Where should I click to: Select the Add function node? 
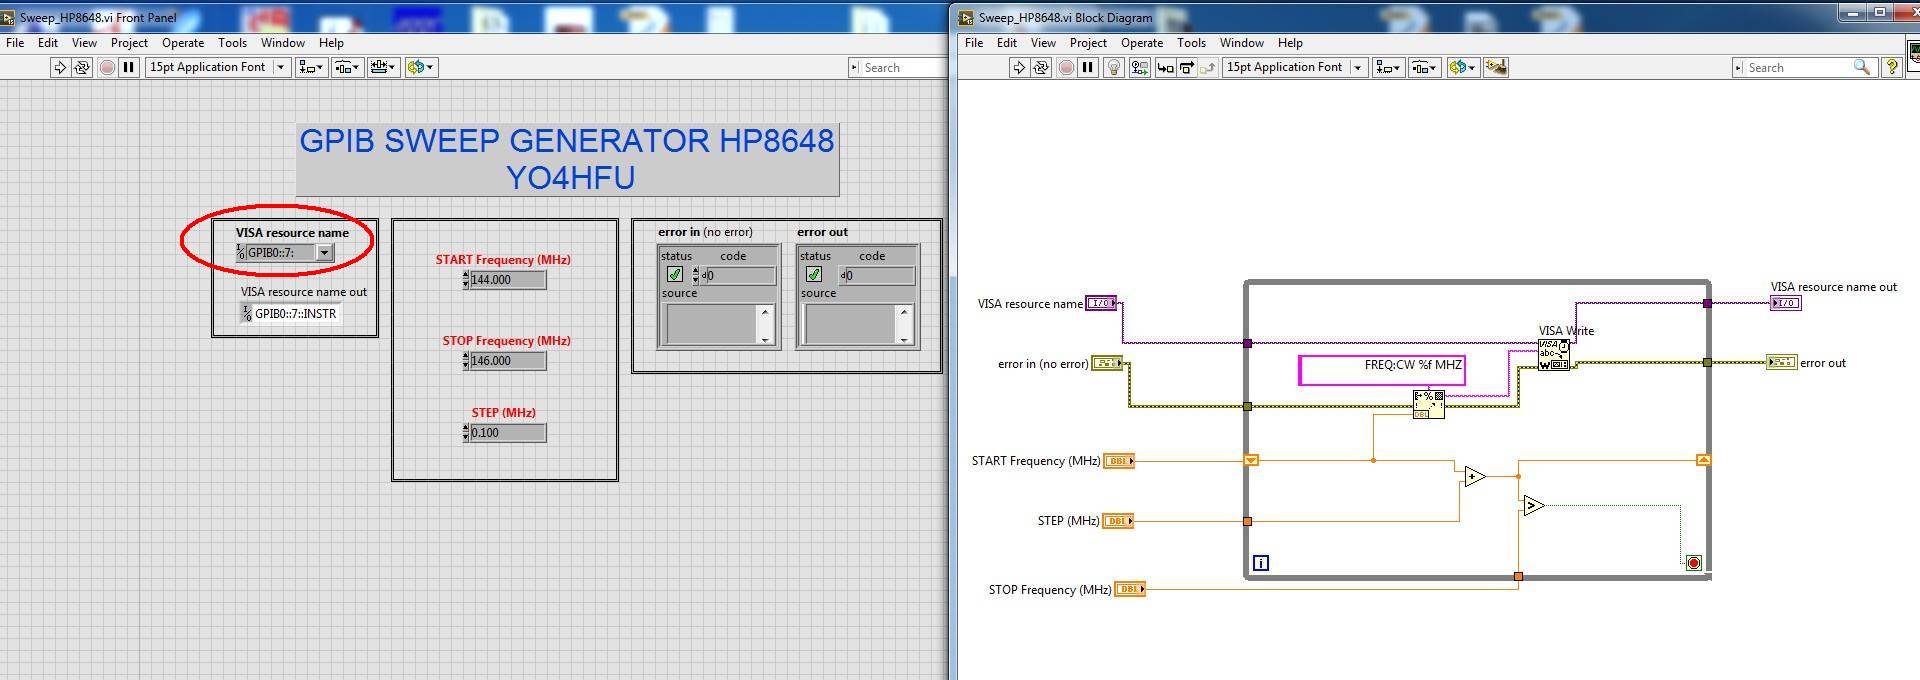[x=1474, y=477]
